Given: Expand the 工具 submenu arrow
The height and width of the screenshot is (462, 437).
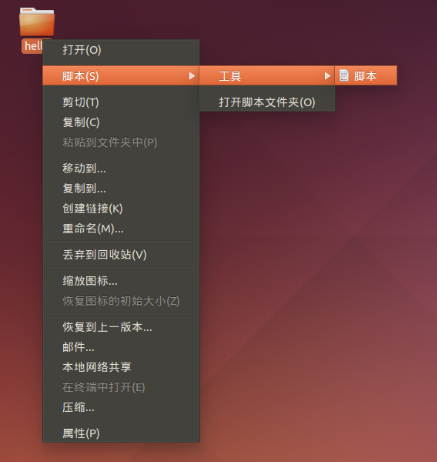Looking at the screenshot, I should (x=327, y=76).
